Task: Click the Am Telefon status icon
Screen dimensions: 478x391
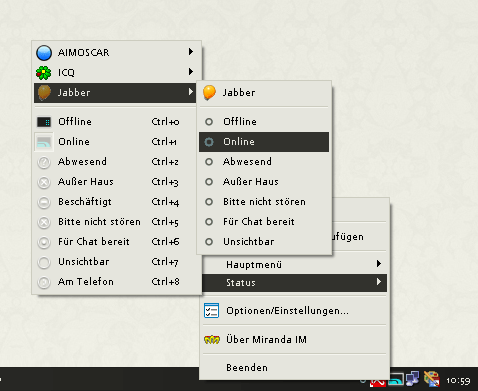Action: click(x=44, y=282)
